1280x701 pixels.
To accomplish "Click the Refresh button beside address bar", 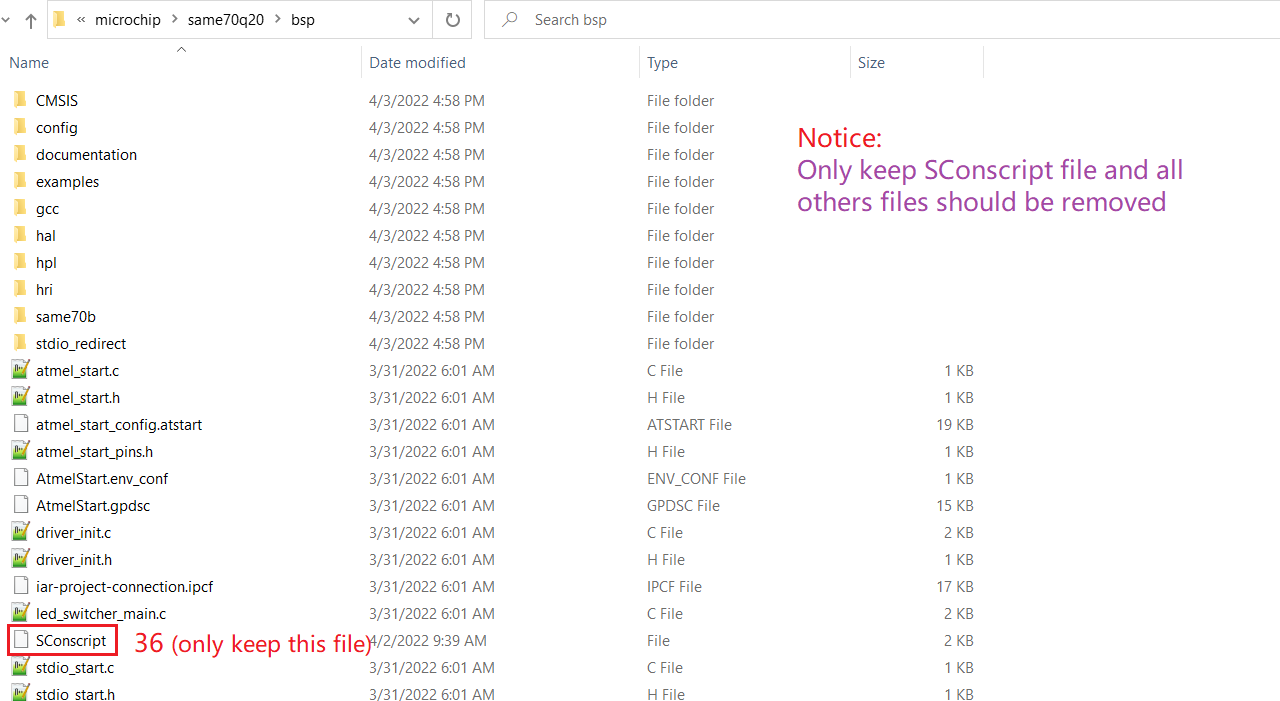I will coord(452,20).
